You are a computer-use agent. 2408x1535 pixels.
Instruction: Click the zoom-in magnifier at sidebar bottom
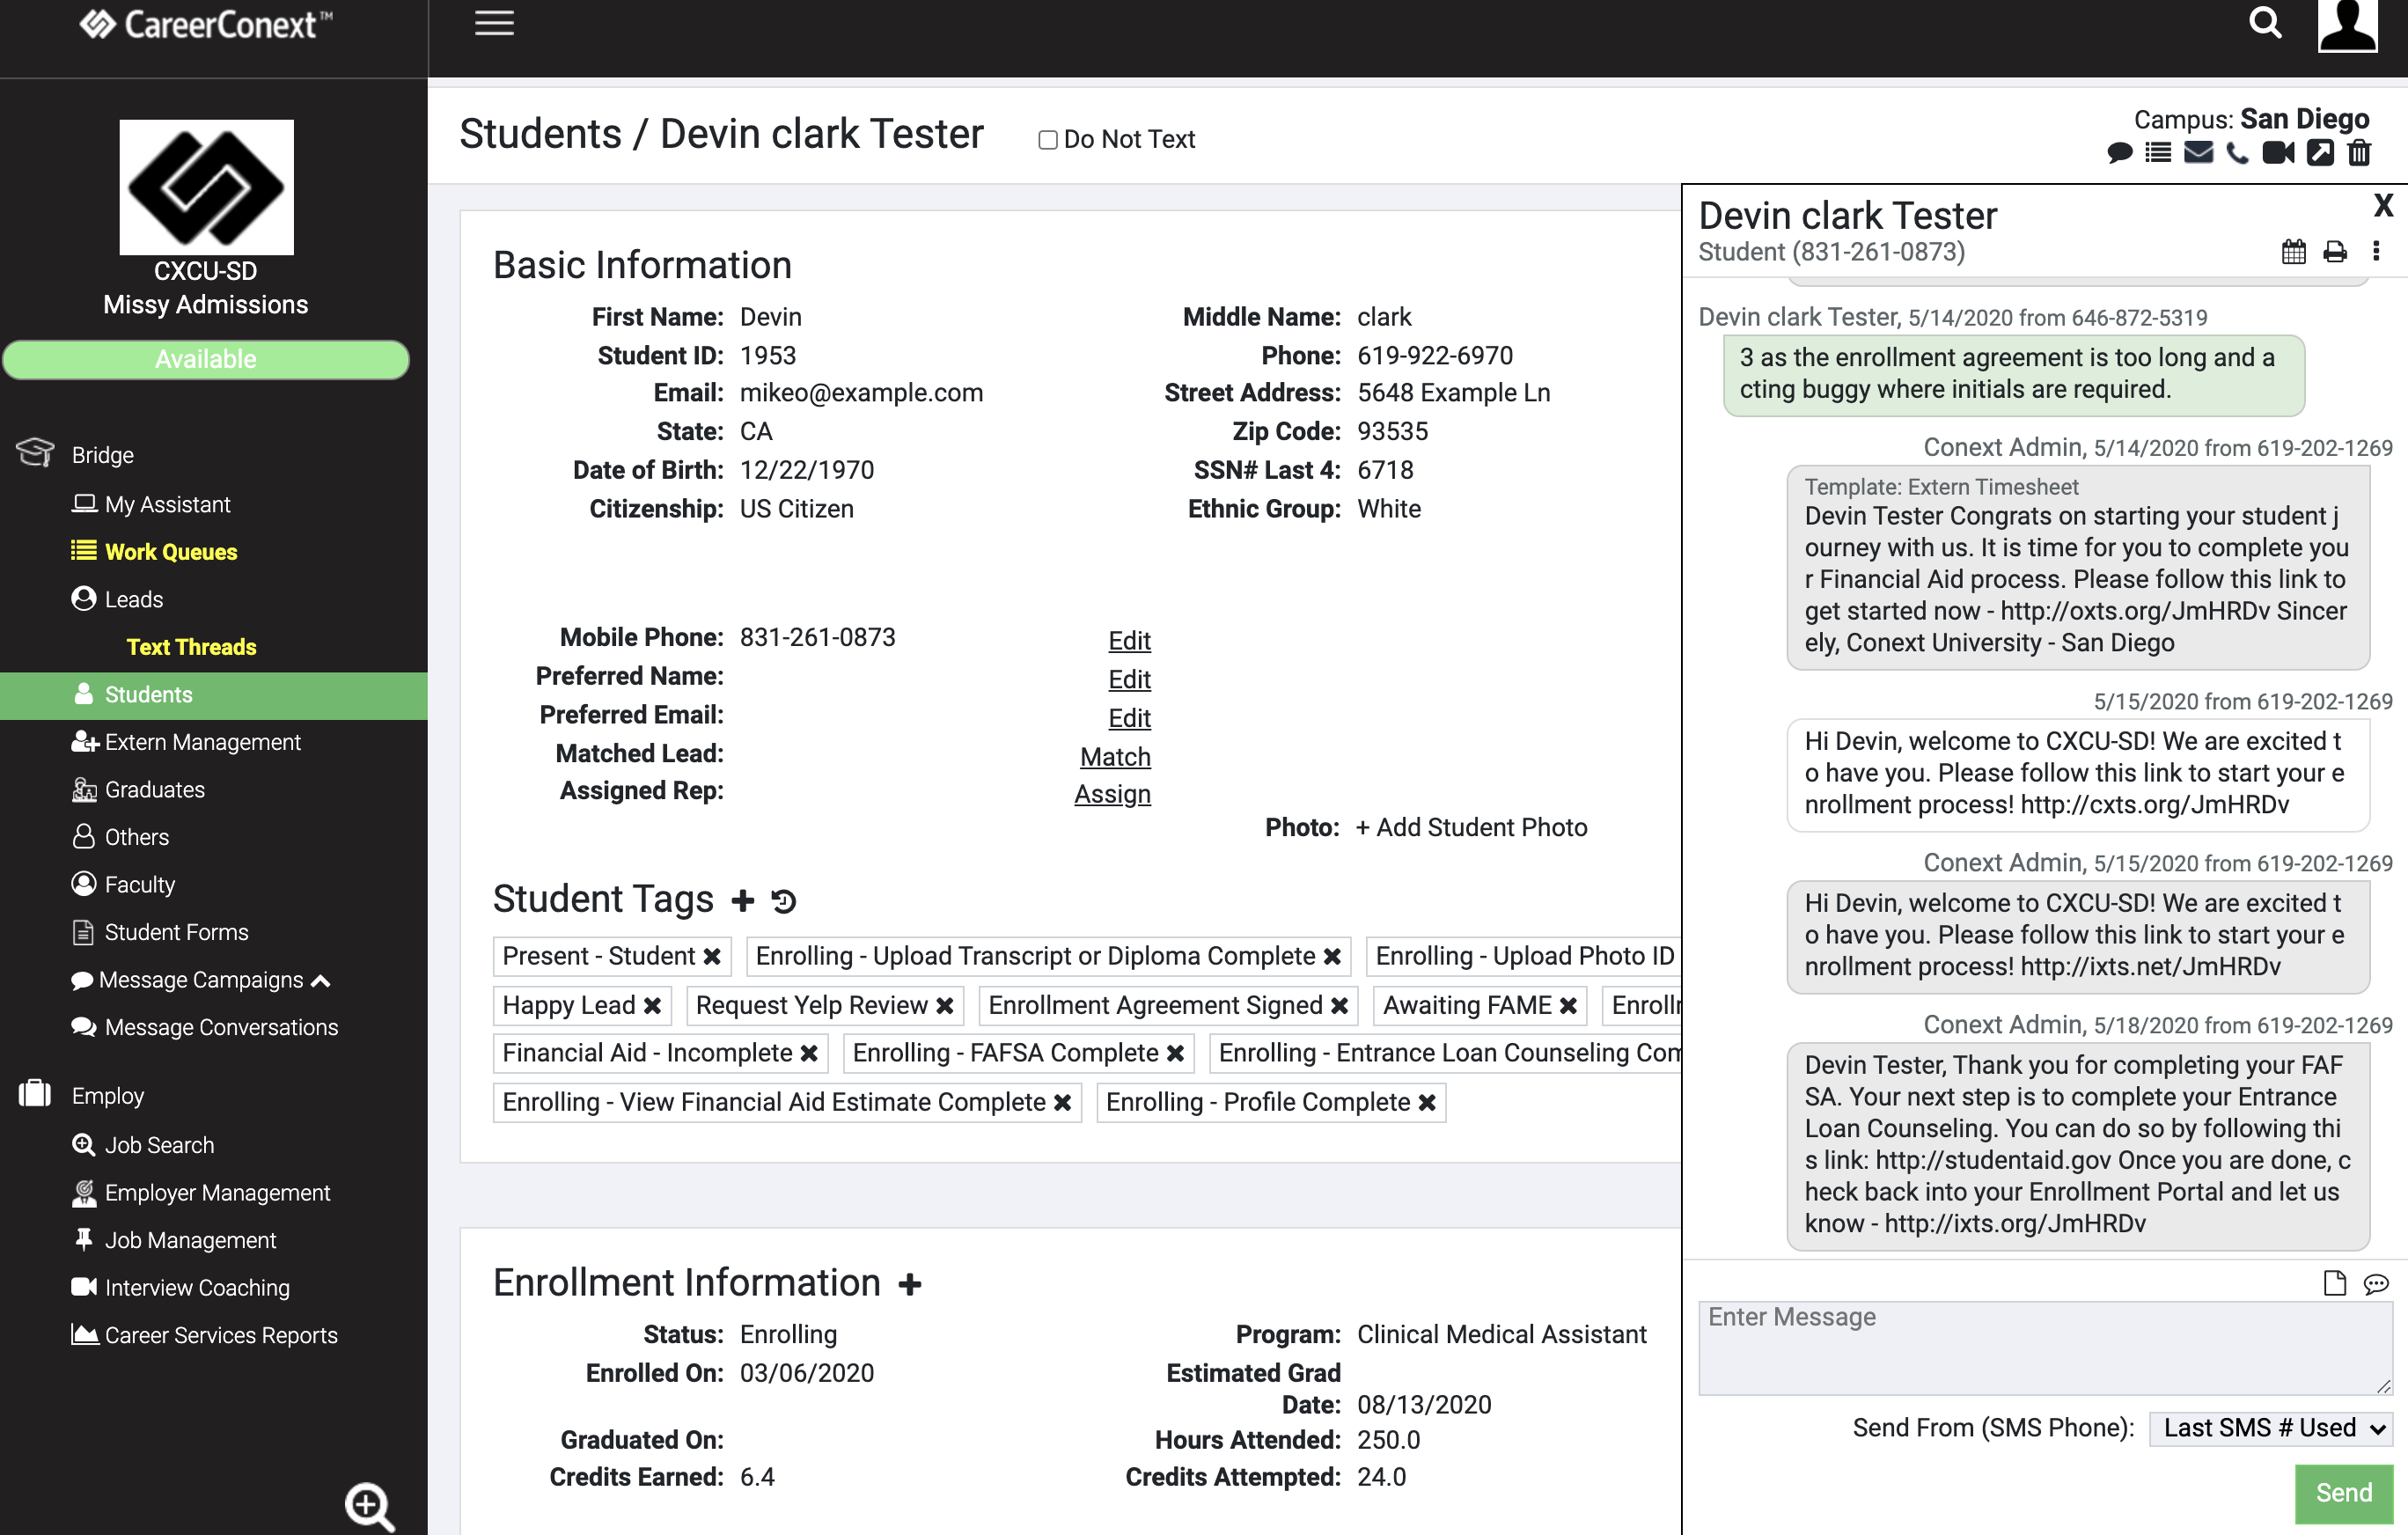click(369, 1506)
